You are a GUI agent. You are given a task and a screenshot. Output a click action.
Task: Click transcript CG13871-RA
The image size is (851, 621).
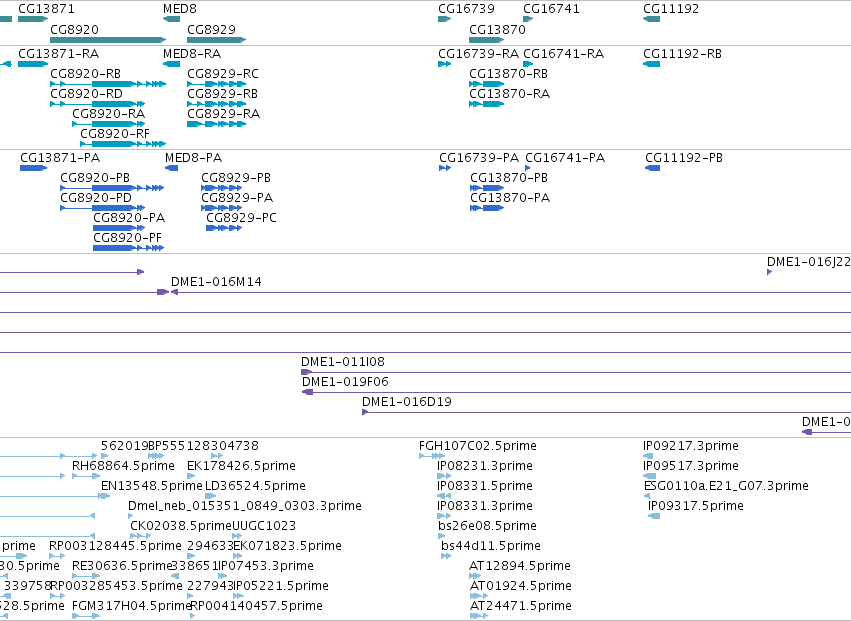click(59, 54)
